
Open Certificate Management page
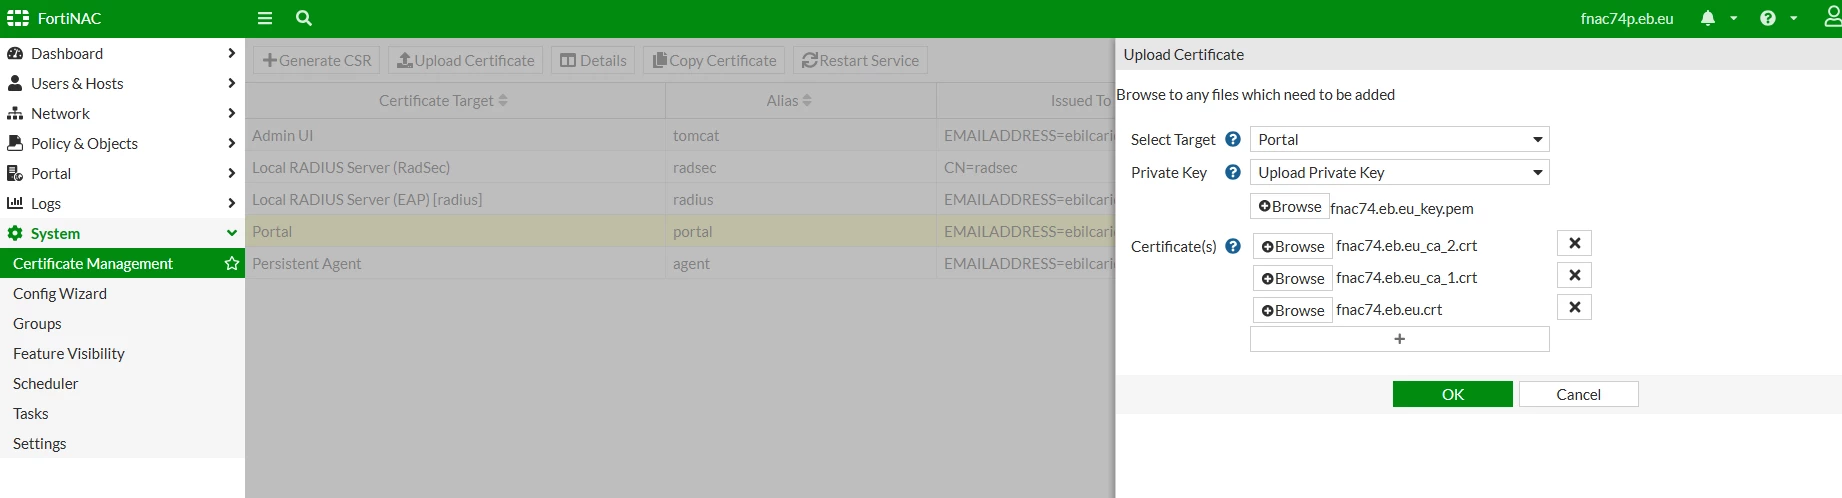coord(122,263)
